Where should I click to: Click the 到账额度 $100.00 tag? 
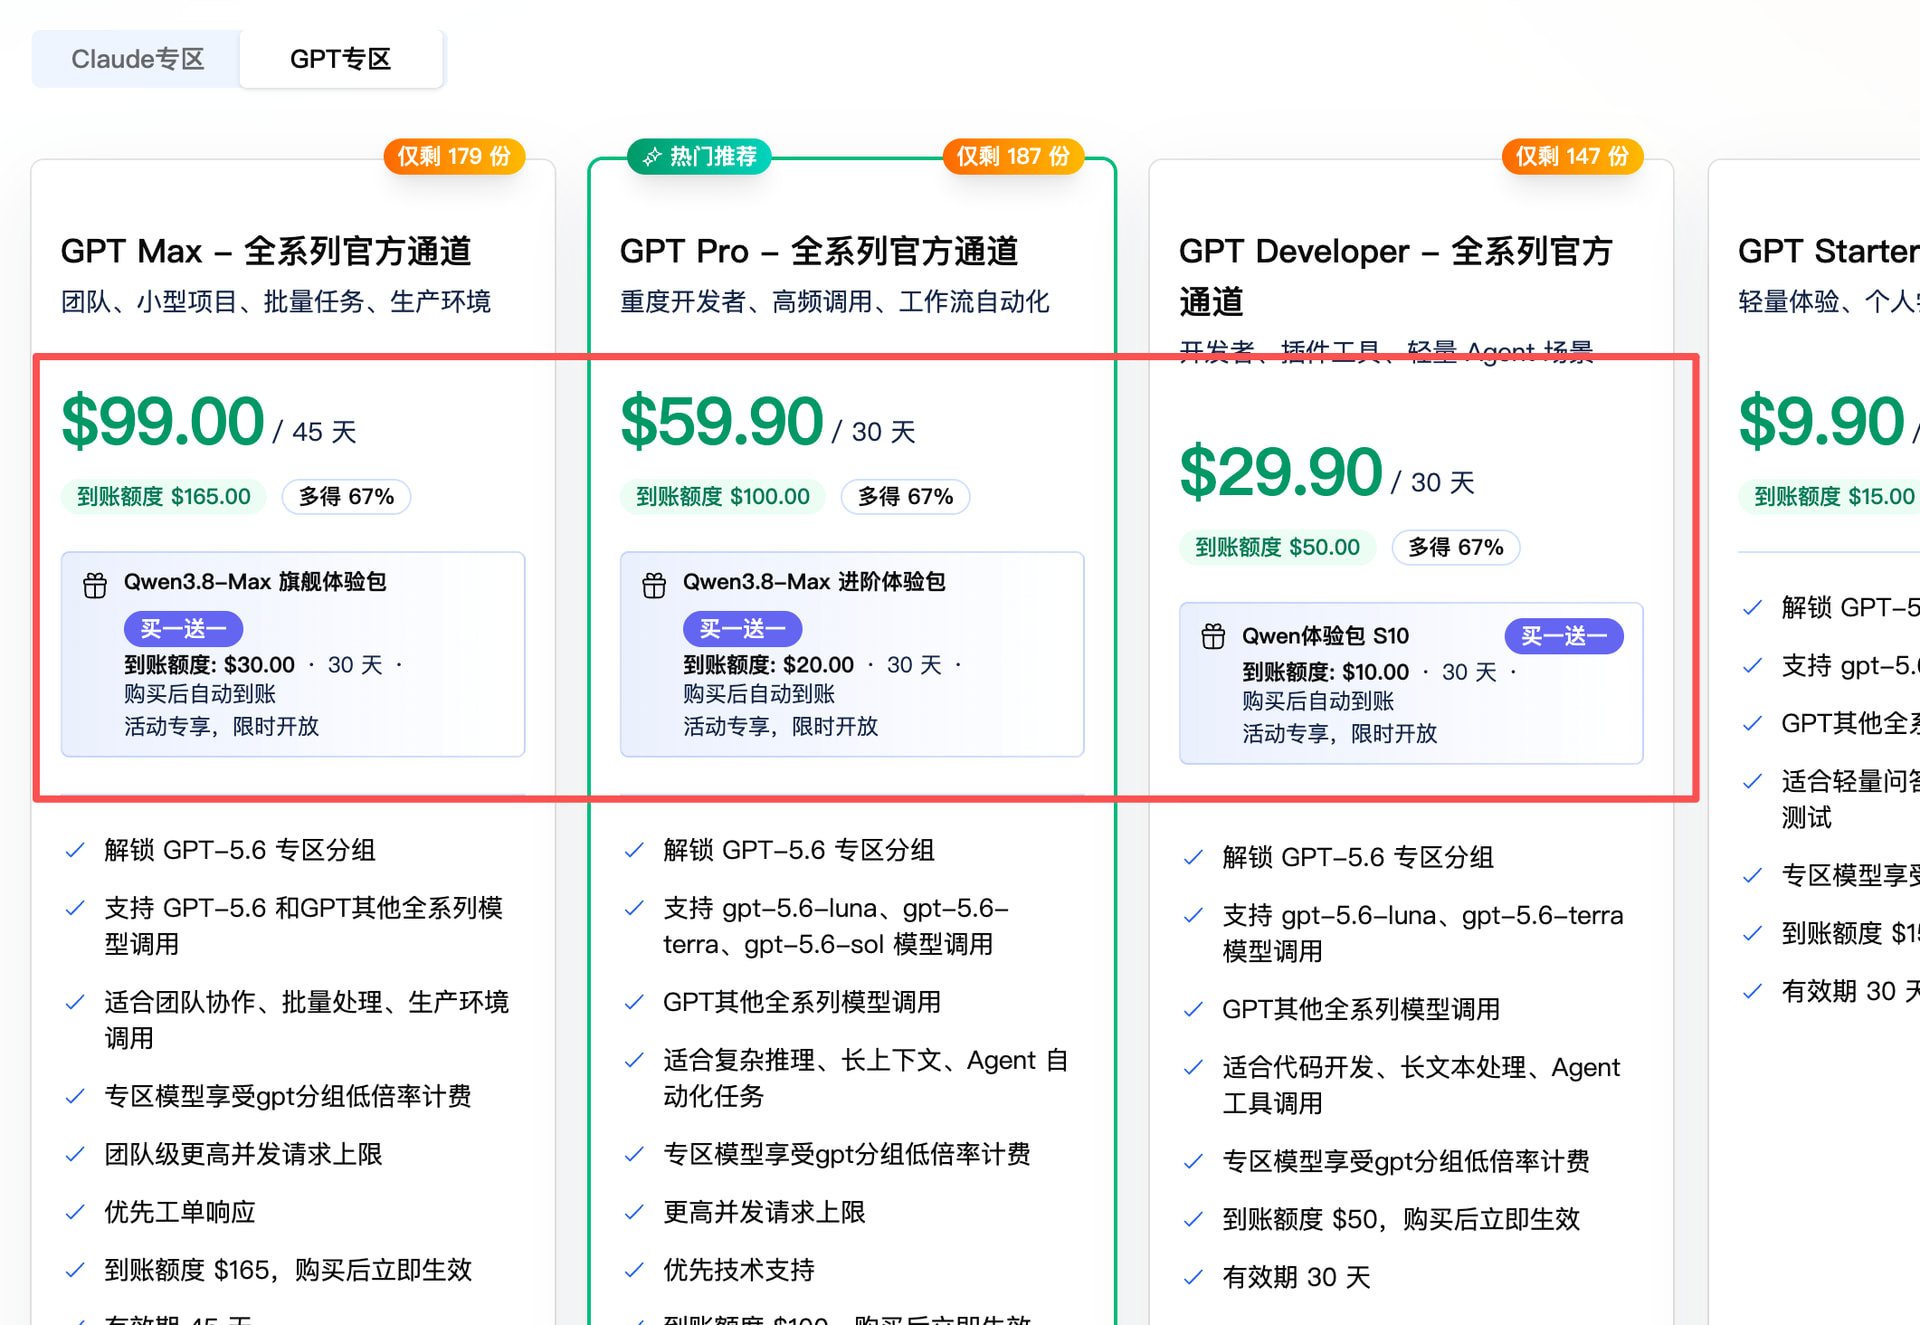tap(723, 497)
